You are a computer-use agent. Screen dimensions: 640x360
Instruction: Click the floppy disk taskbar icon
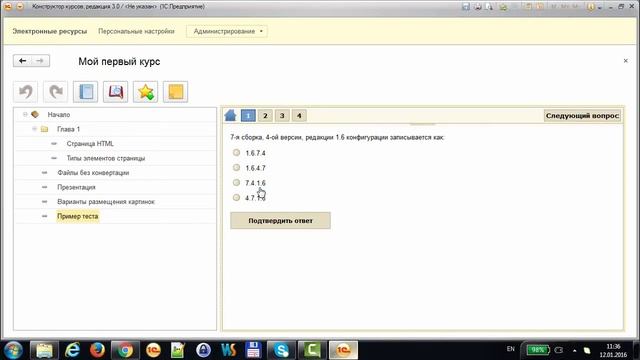pos(253,350)
